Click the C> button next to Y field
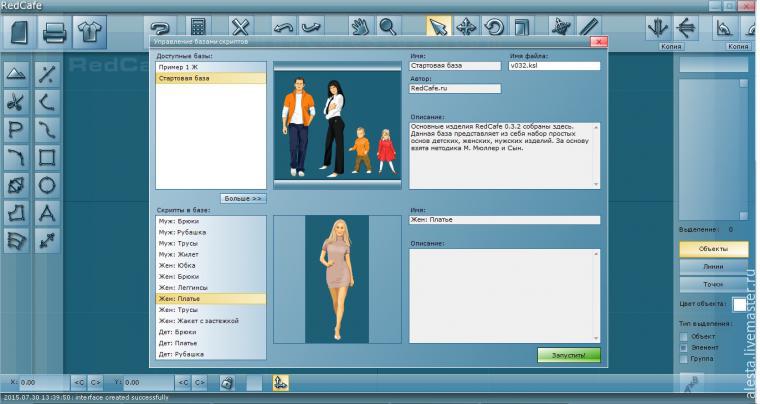This screenshot has height=404, width=760. click(x=199, y=383)
